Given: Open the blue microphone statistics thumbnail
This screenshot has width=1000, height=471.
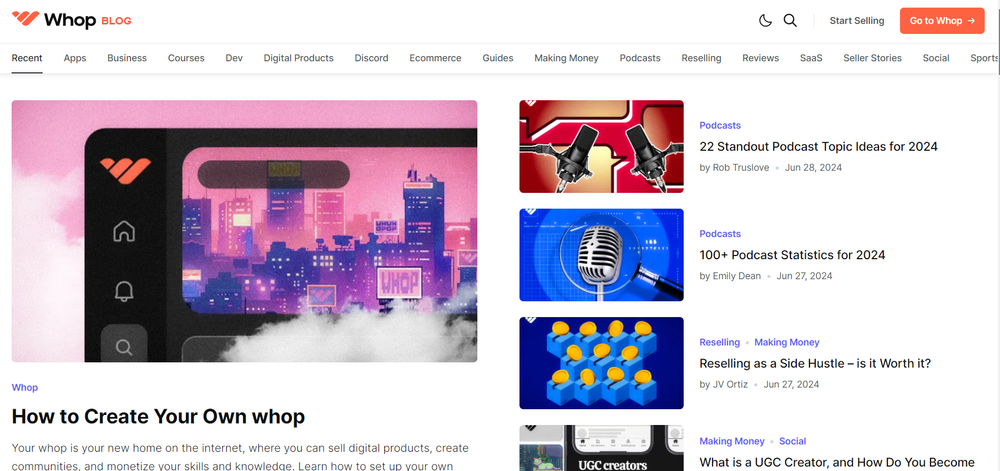Looking at the screenshot, I should [601, 254].
